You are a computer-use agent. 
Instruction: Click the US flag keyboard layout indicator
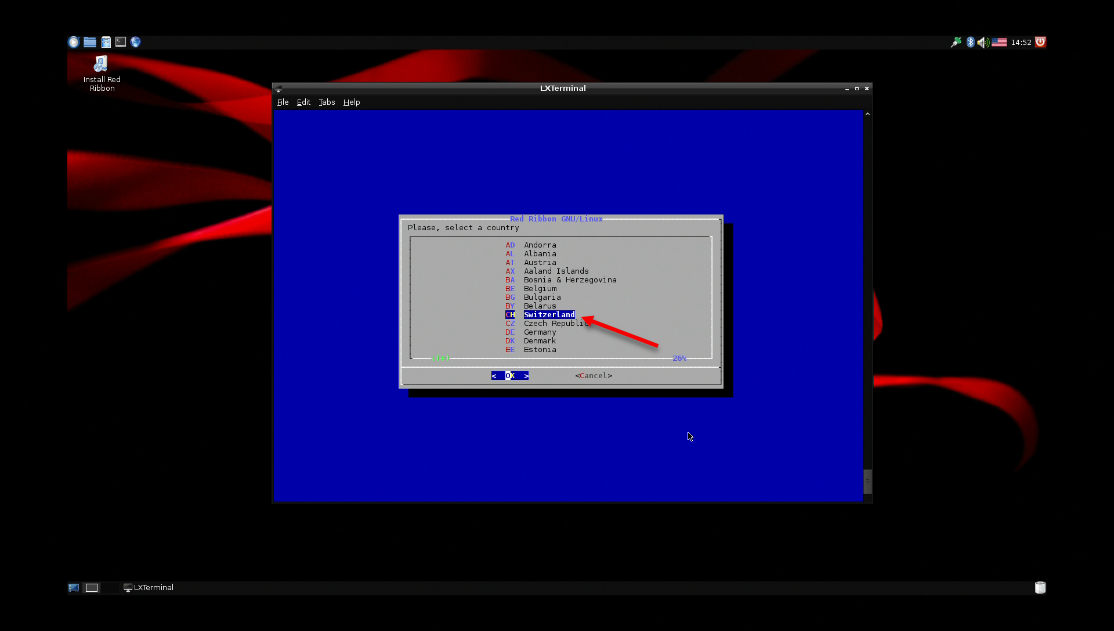pyautogui.click(x=999, y=42)
